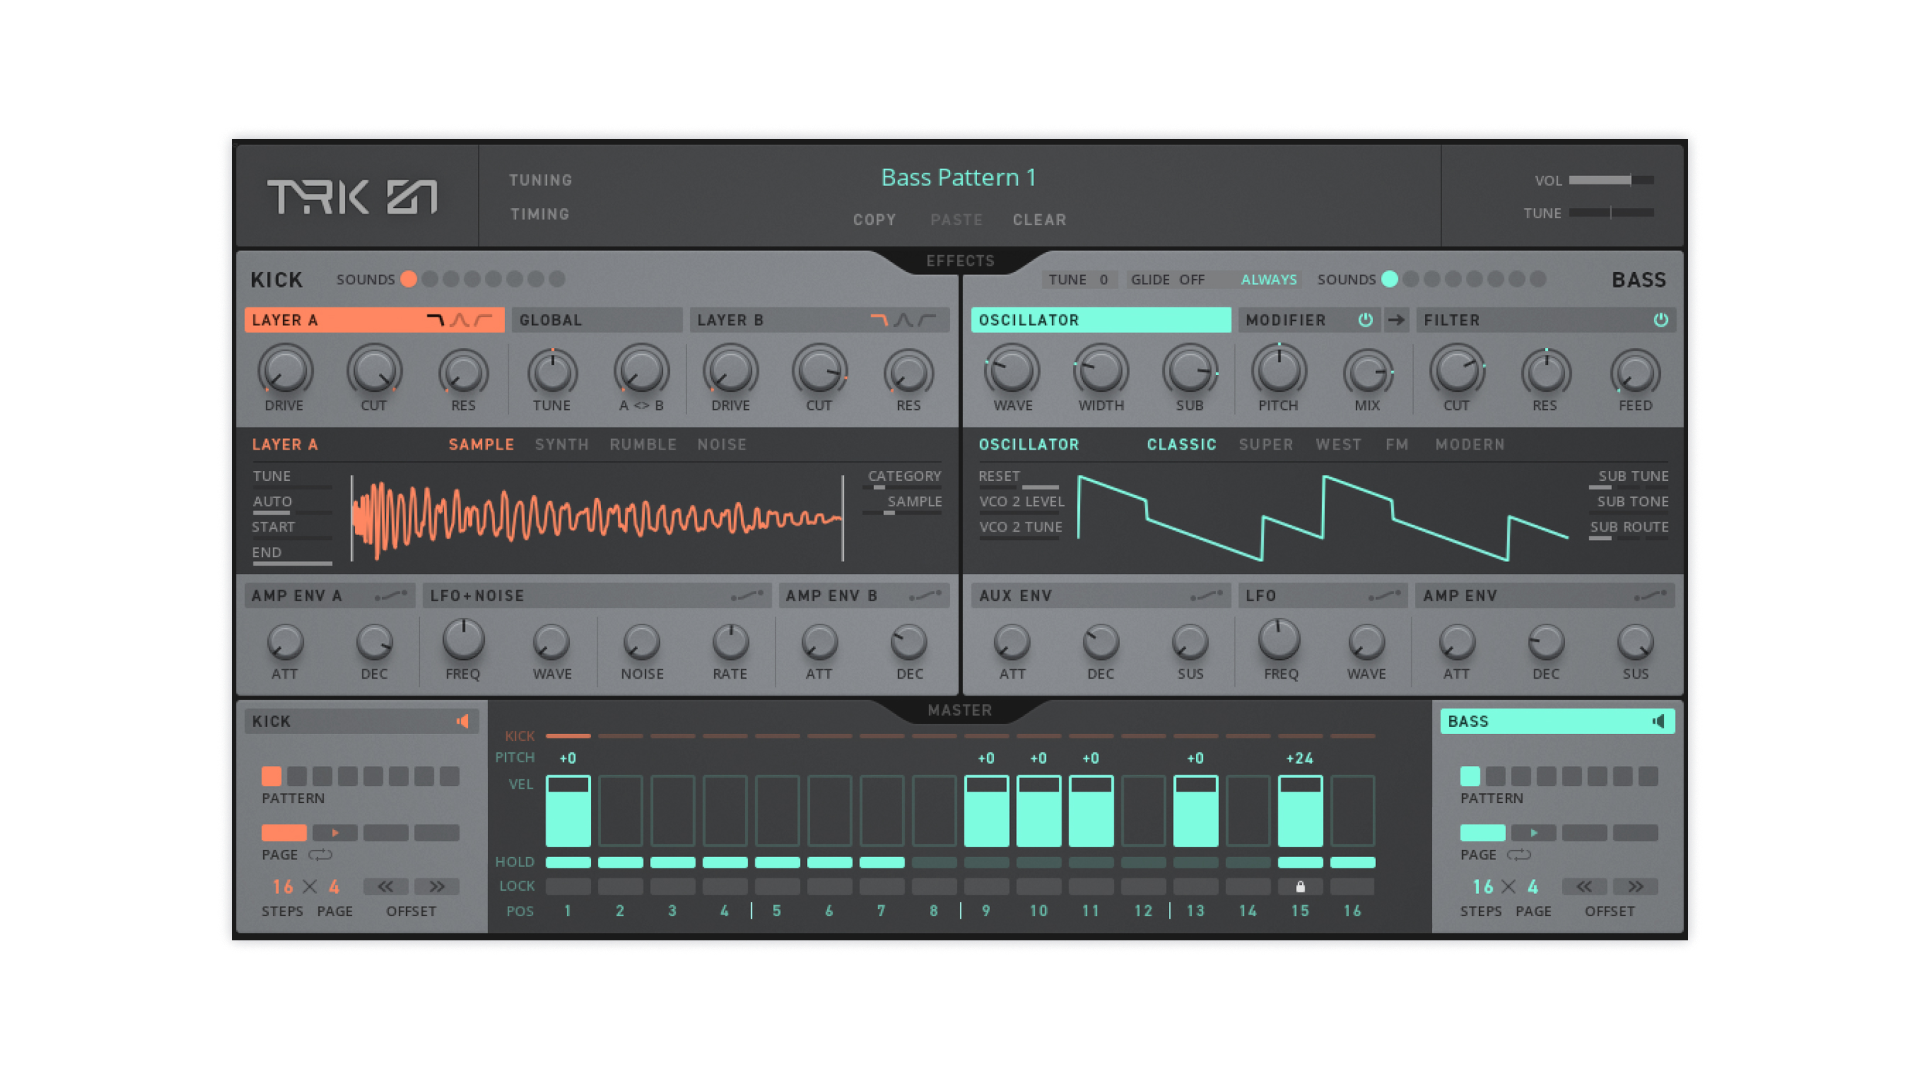Change the GLIDE OFF setting

tap(1168, 280)
